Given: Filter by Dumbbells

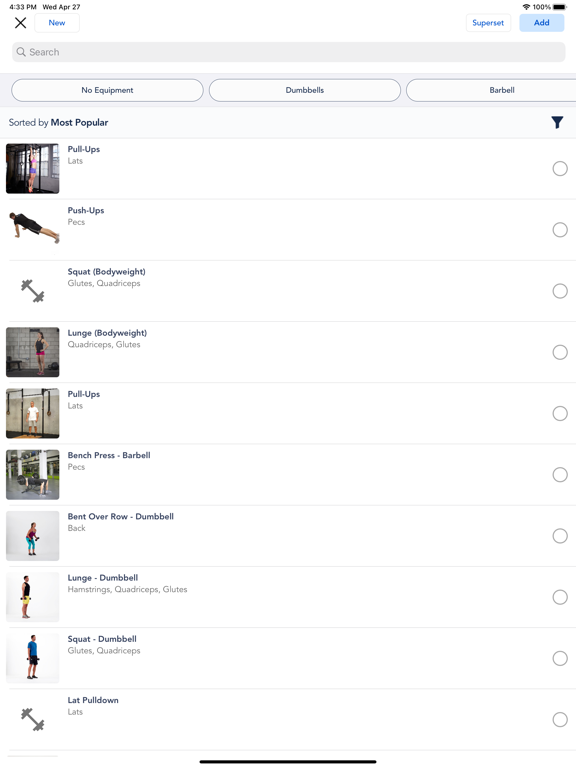Looking at the screenshot, I should 305,90.
